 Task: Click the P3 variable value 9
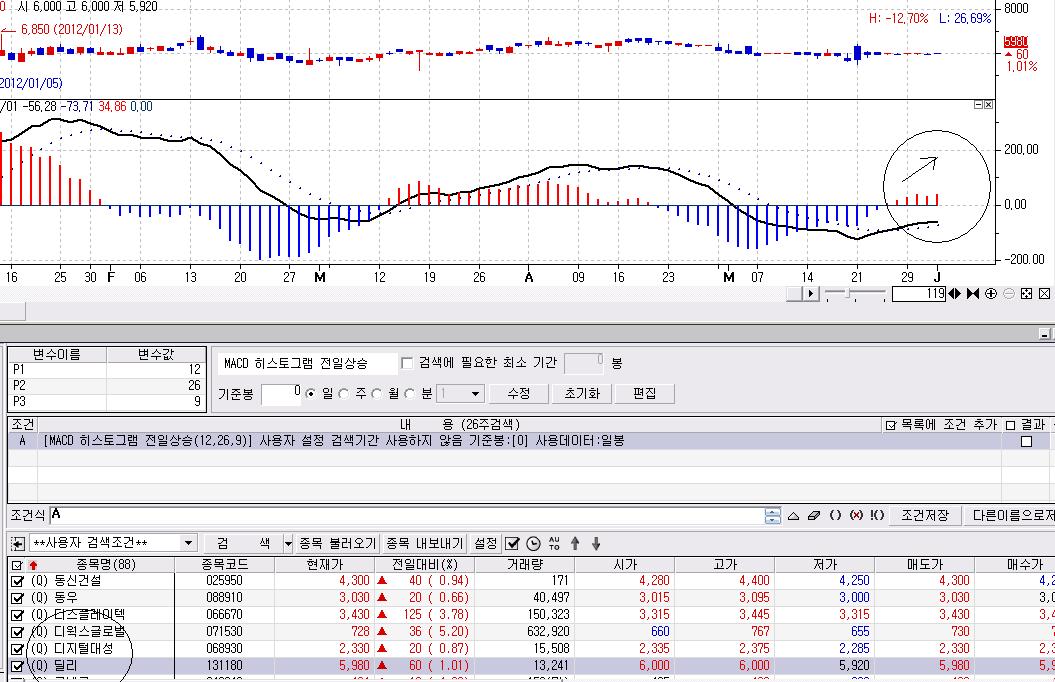(156, 402)
